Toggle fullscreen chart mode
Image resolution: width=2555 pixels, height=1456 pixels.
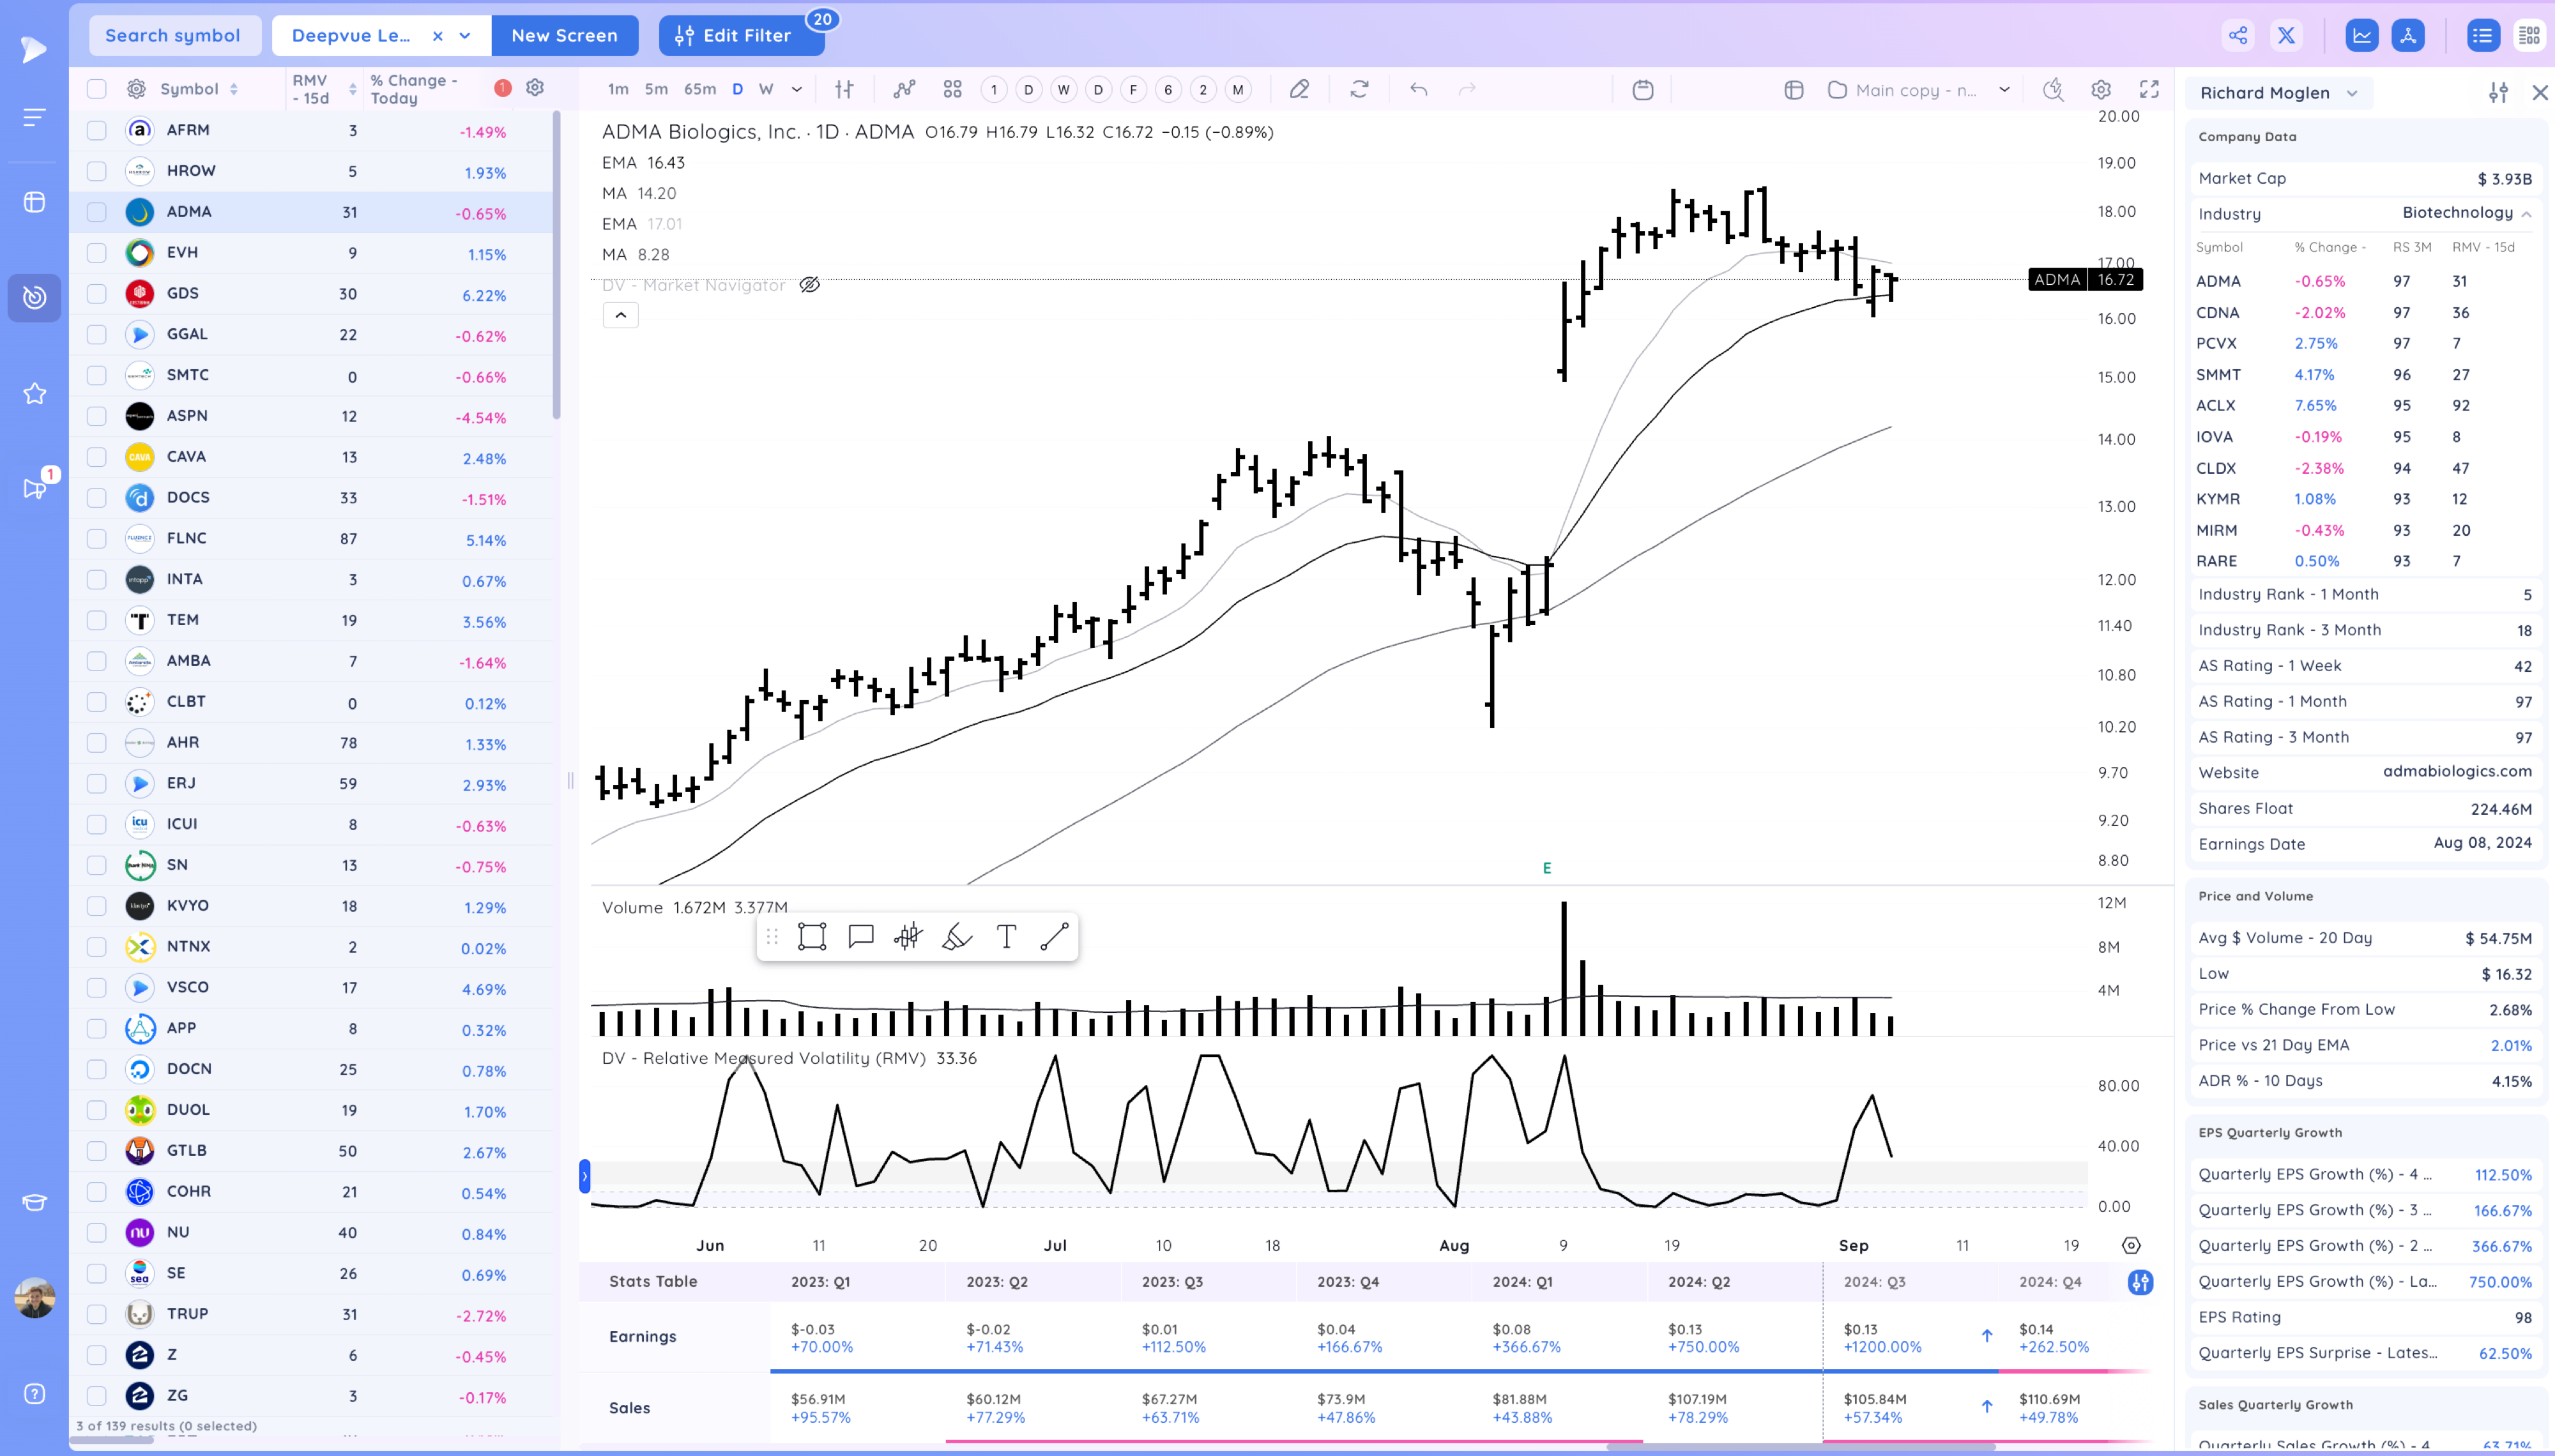coord(2149,90)
